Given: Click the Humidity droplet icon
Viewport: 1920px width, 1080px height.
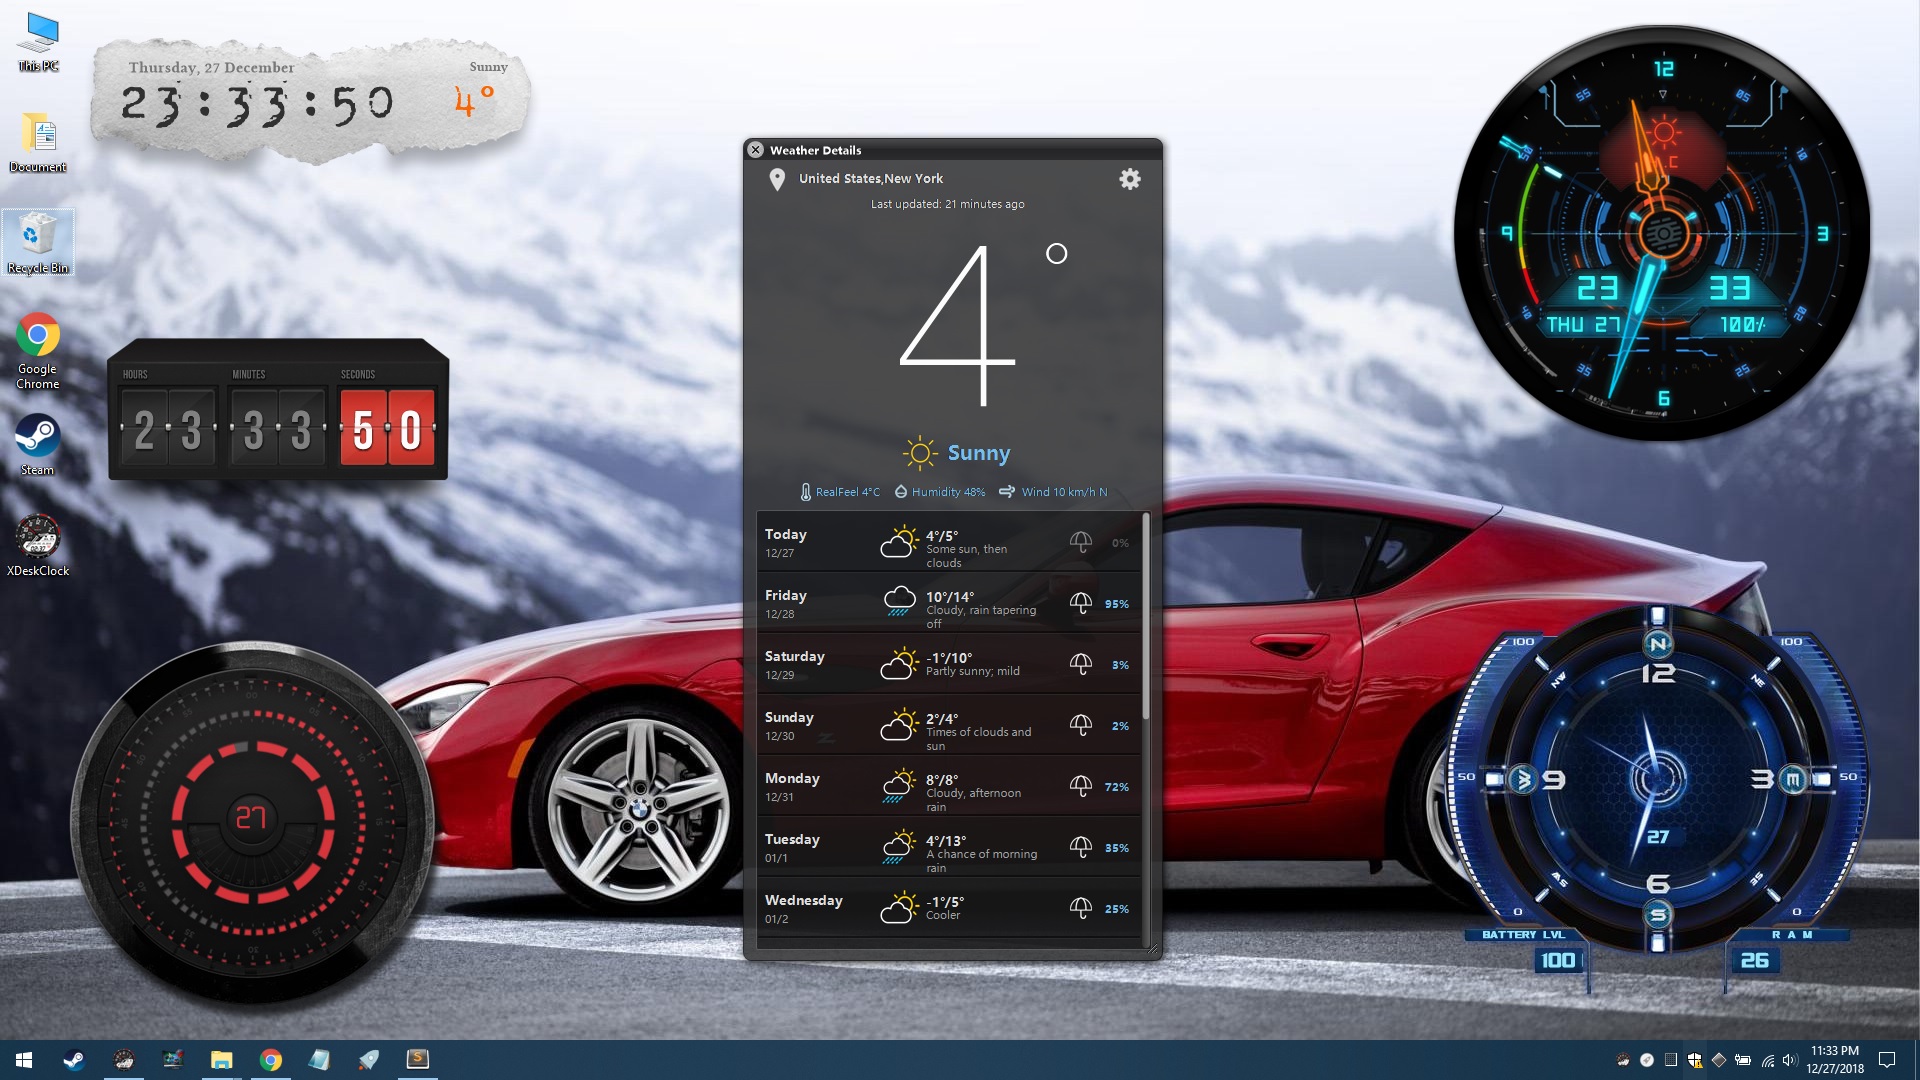Looking at the screenshot, I should click(x=902, y=492).
